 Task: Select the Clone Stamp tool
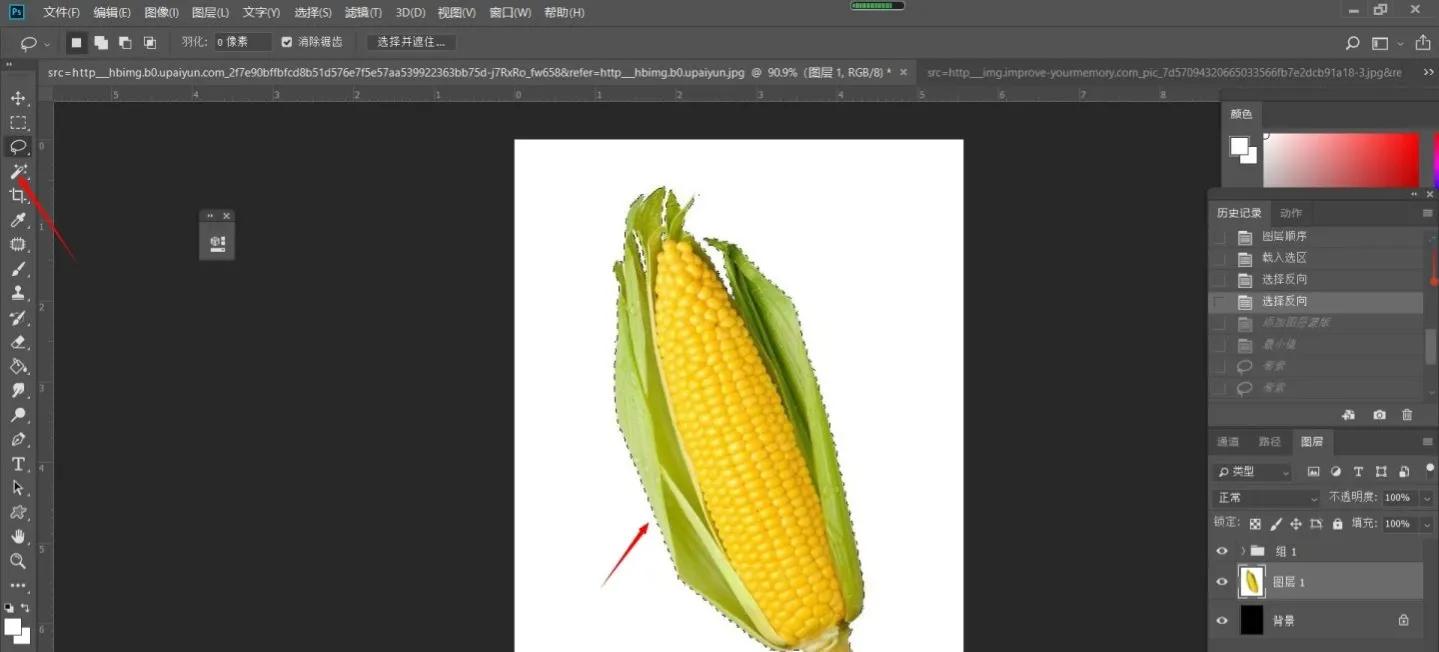pyautogui.click(x=18, y=293)
